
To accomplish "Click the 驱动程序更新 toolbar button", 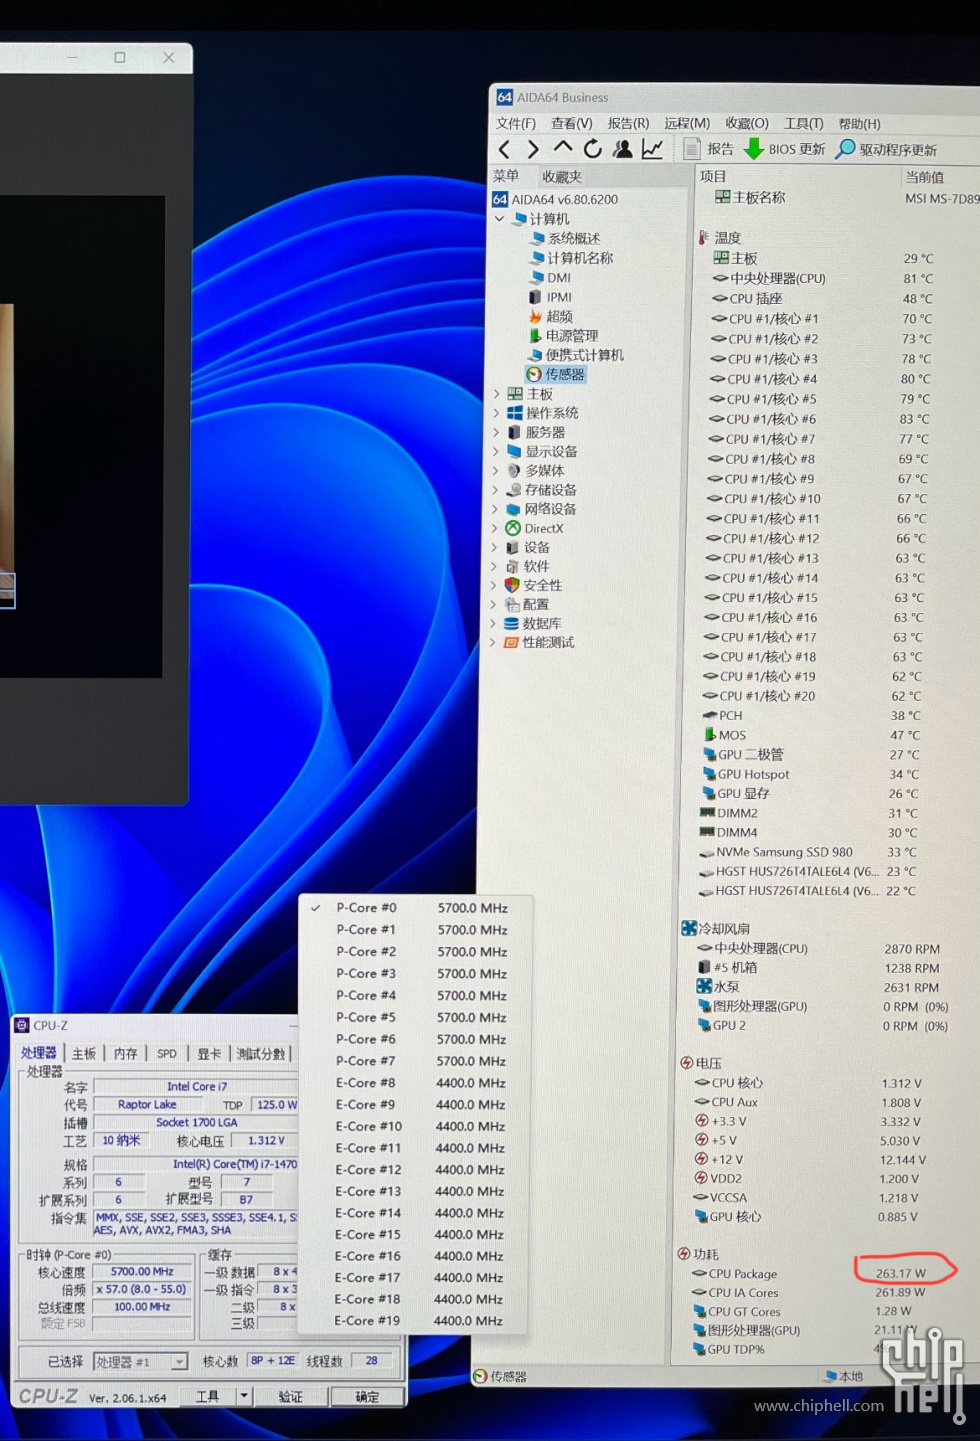I will coord(887,150).
